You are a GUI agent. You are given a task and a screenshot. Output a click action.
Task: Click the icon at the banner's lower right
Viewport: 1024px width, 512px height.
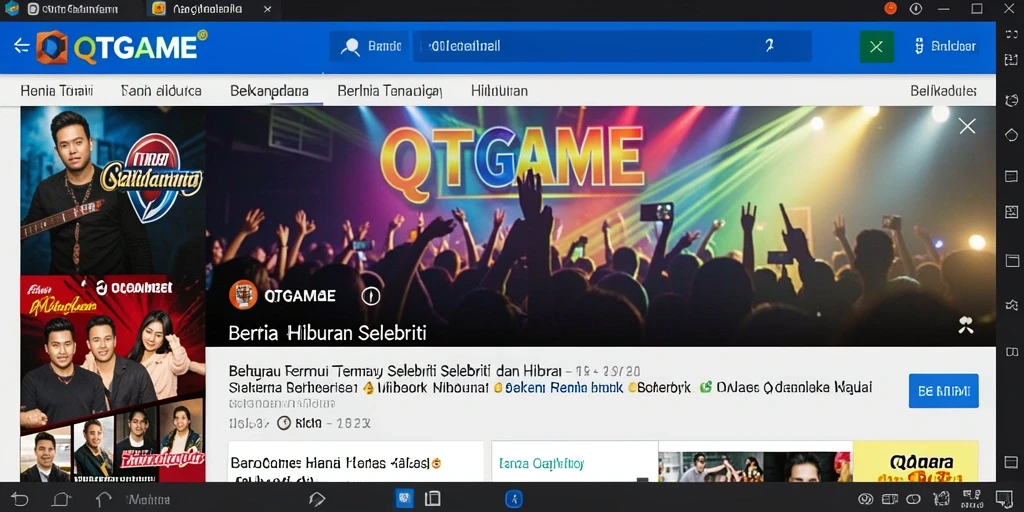point(966,325)
